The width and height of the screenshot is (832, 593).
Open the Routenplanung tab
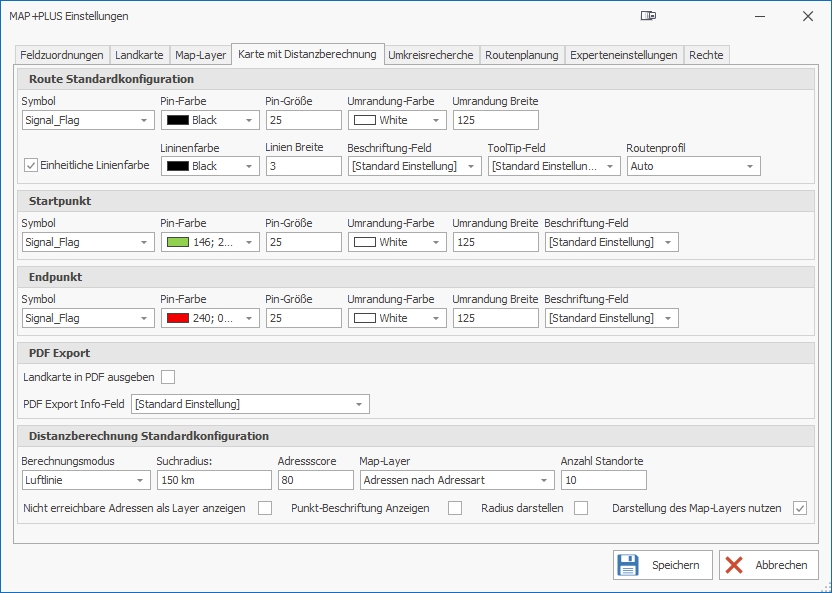coord(521,55)
